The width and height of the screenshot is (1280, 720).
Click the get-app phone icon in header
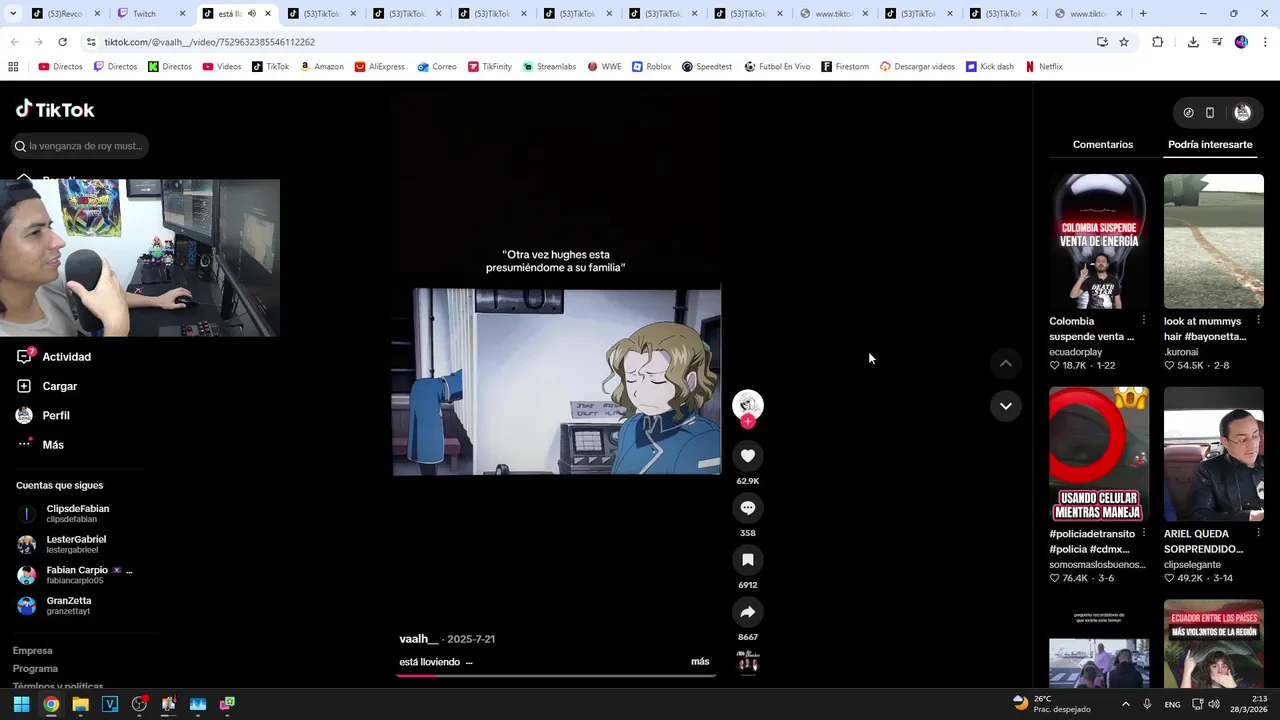1210,113
